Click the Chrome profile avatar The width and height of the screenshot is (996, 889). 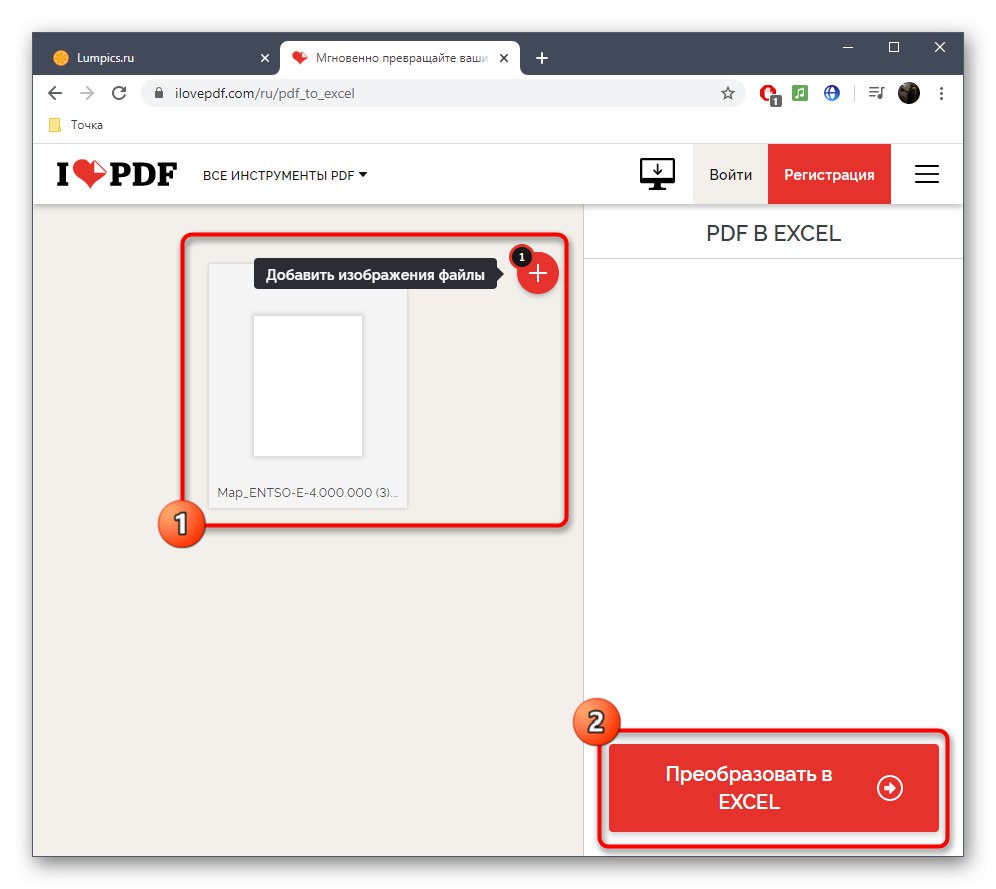point(908,93)
